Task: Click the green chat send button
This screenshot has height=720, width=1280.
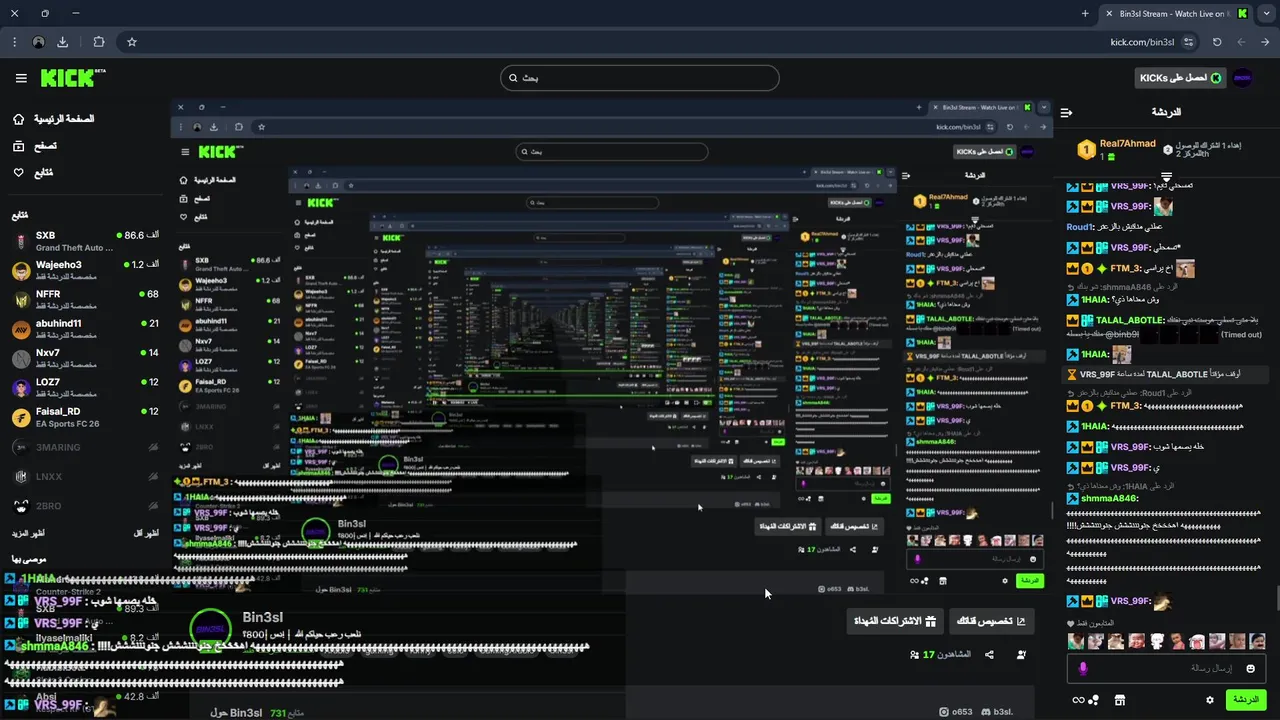Action: click(x=1246, y=700)
